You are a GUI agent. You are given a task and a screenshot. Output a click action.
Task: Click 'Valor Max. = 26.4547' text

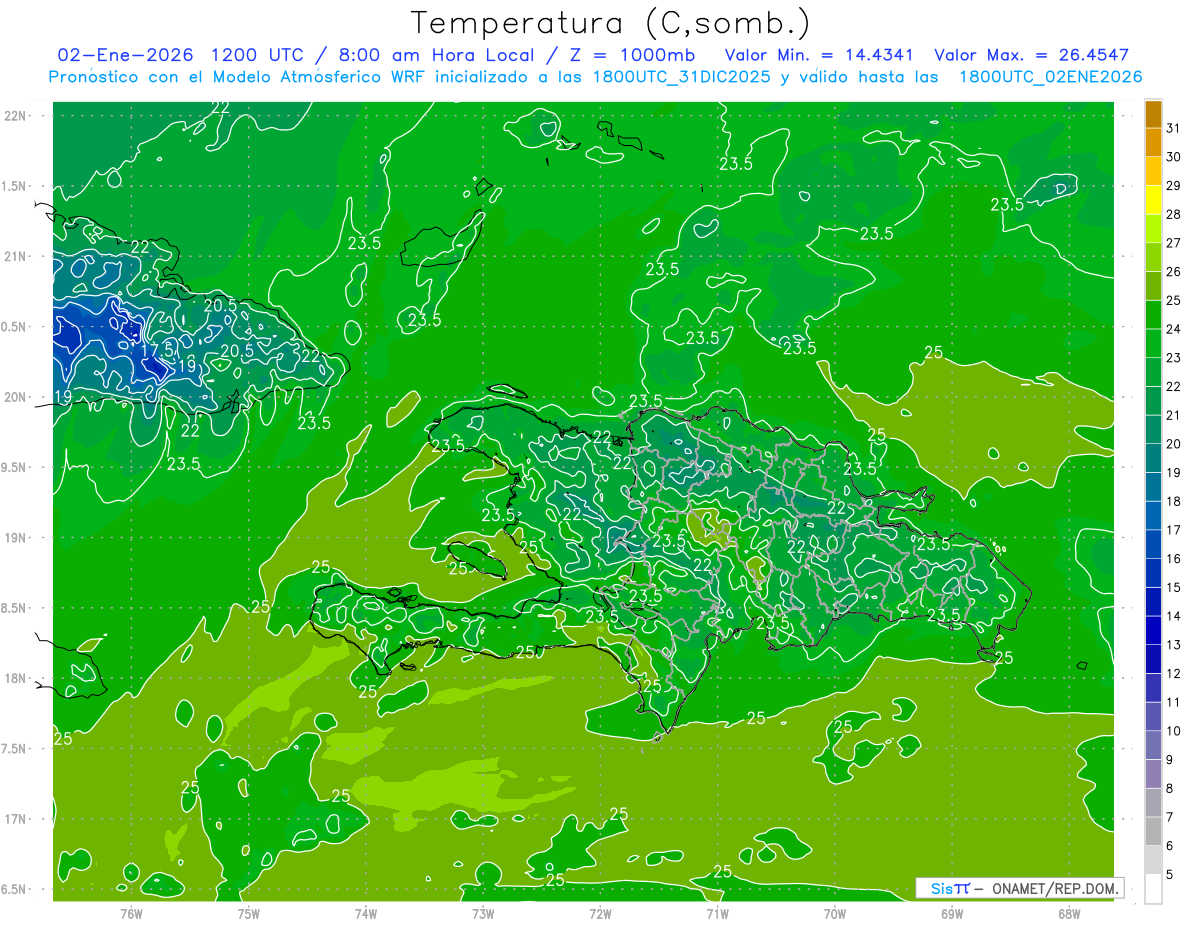1032,55
